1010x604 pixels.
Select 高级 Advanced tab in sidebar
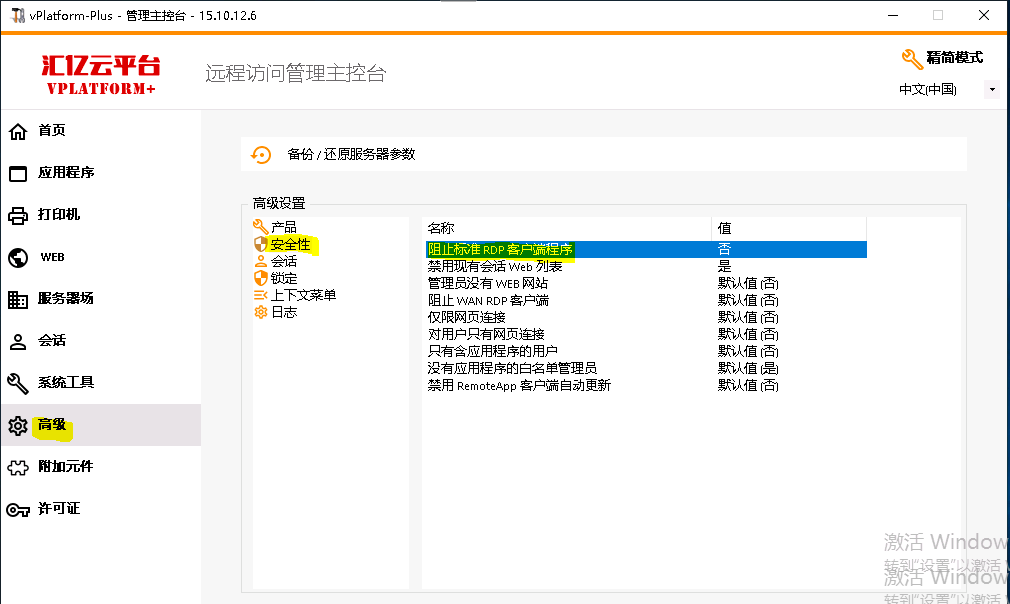(52, 425)
